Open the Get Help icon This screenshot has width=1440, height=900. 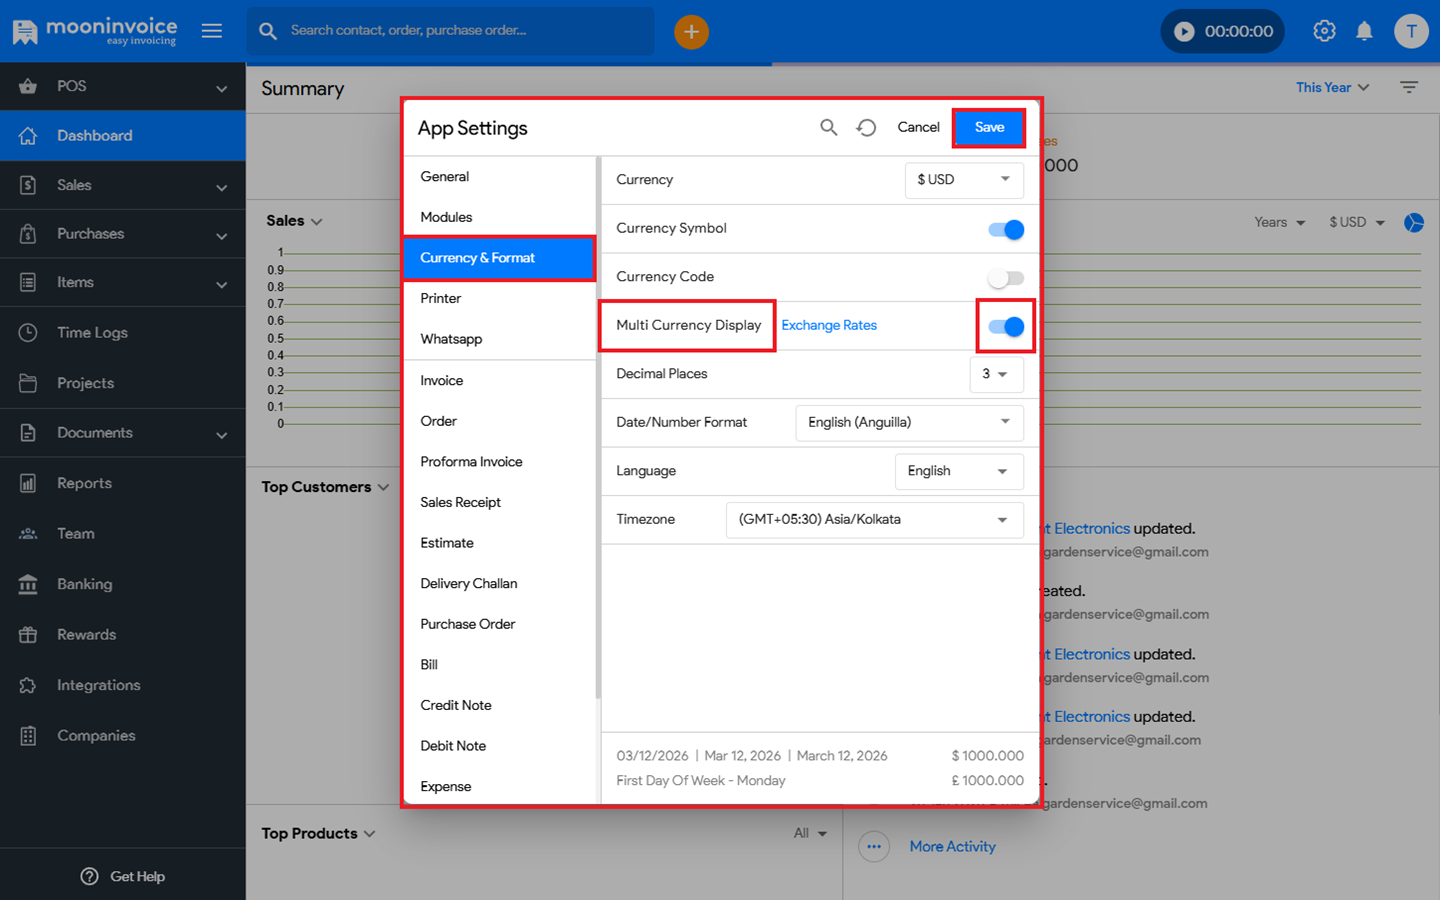point(90,876)
